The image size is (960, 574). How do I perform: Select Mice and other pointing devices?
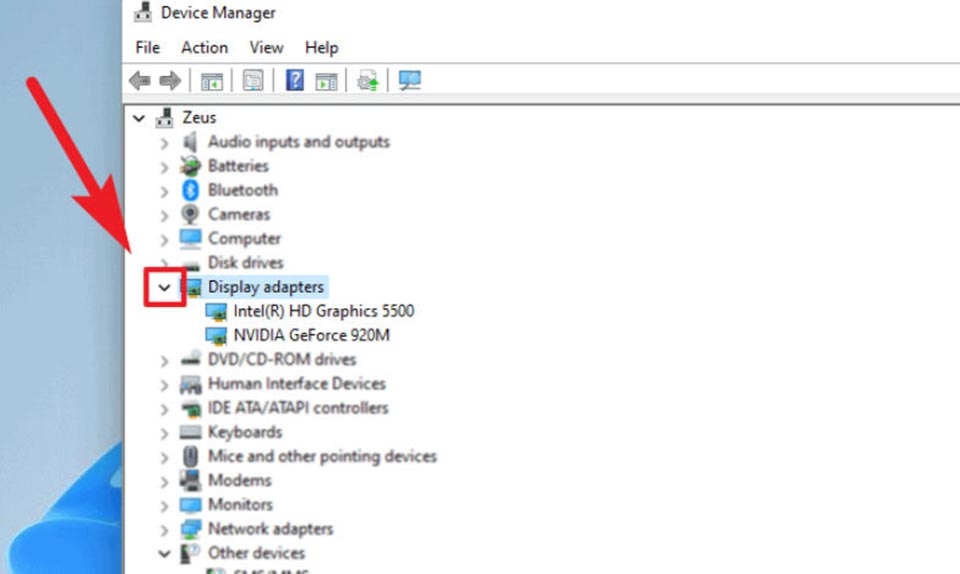coord(322,456)
